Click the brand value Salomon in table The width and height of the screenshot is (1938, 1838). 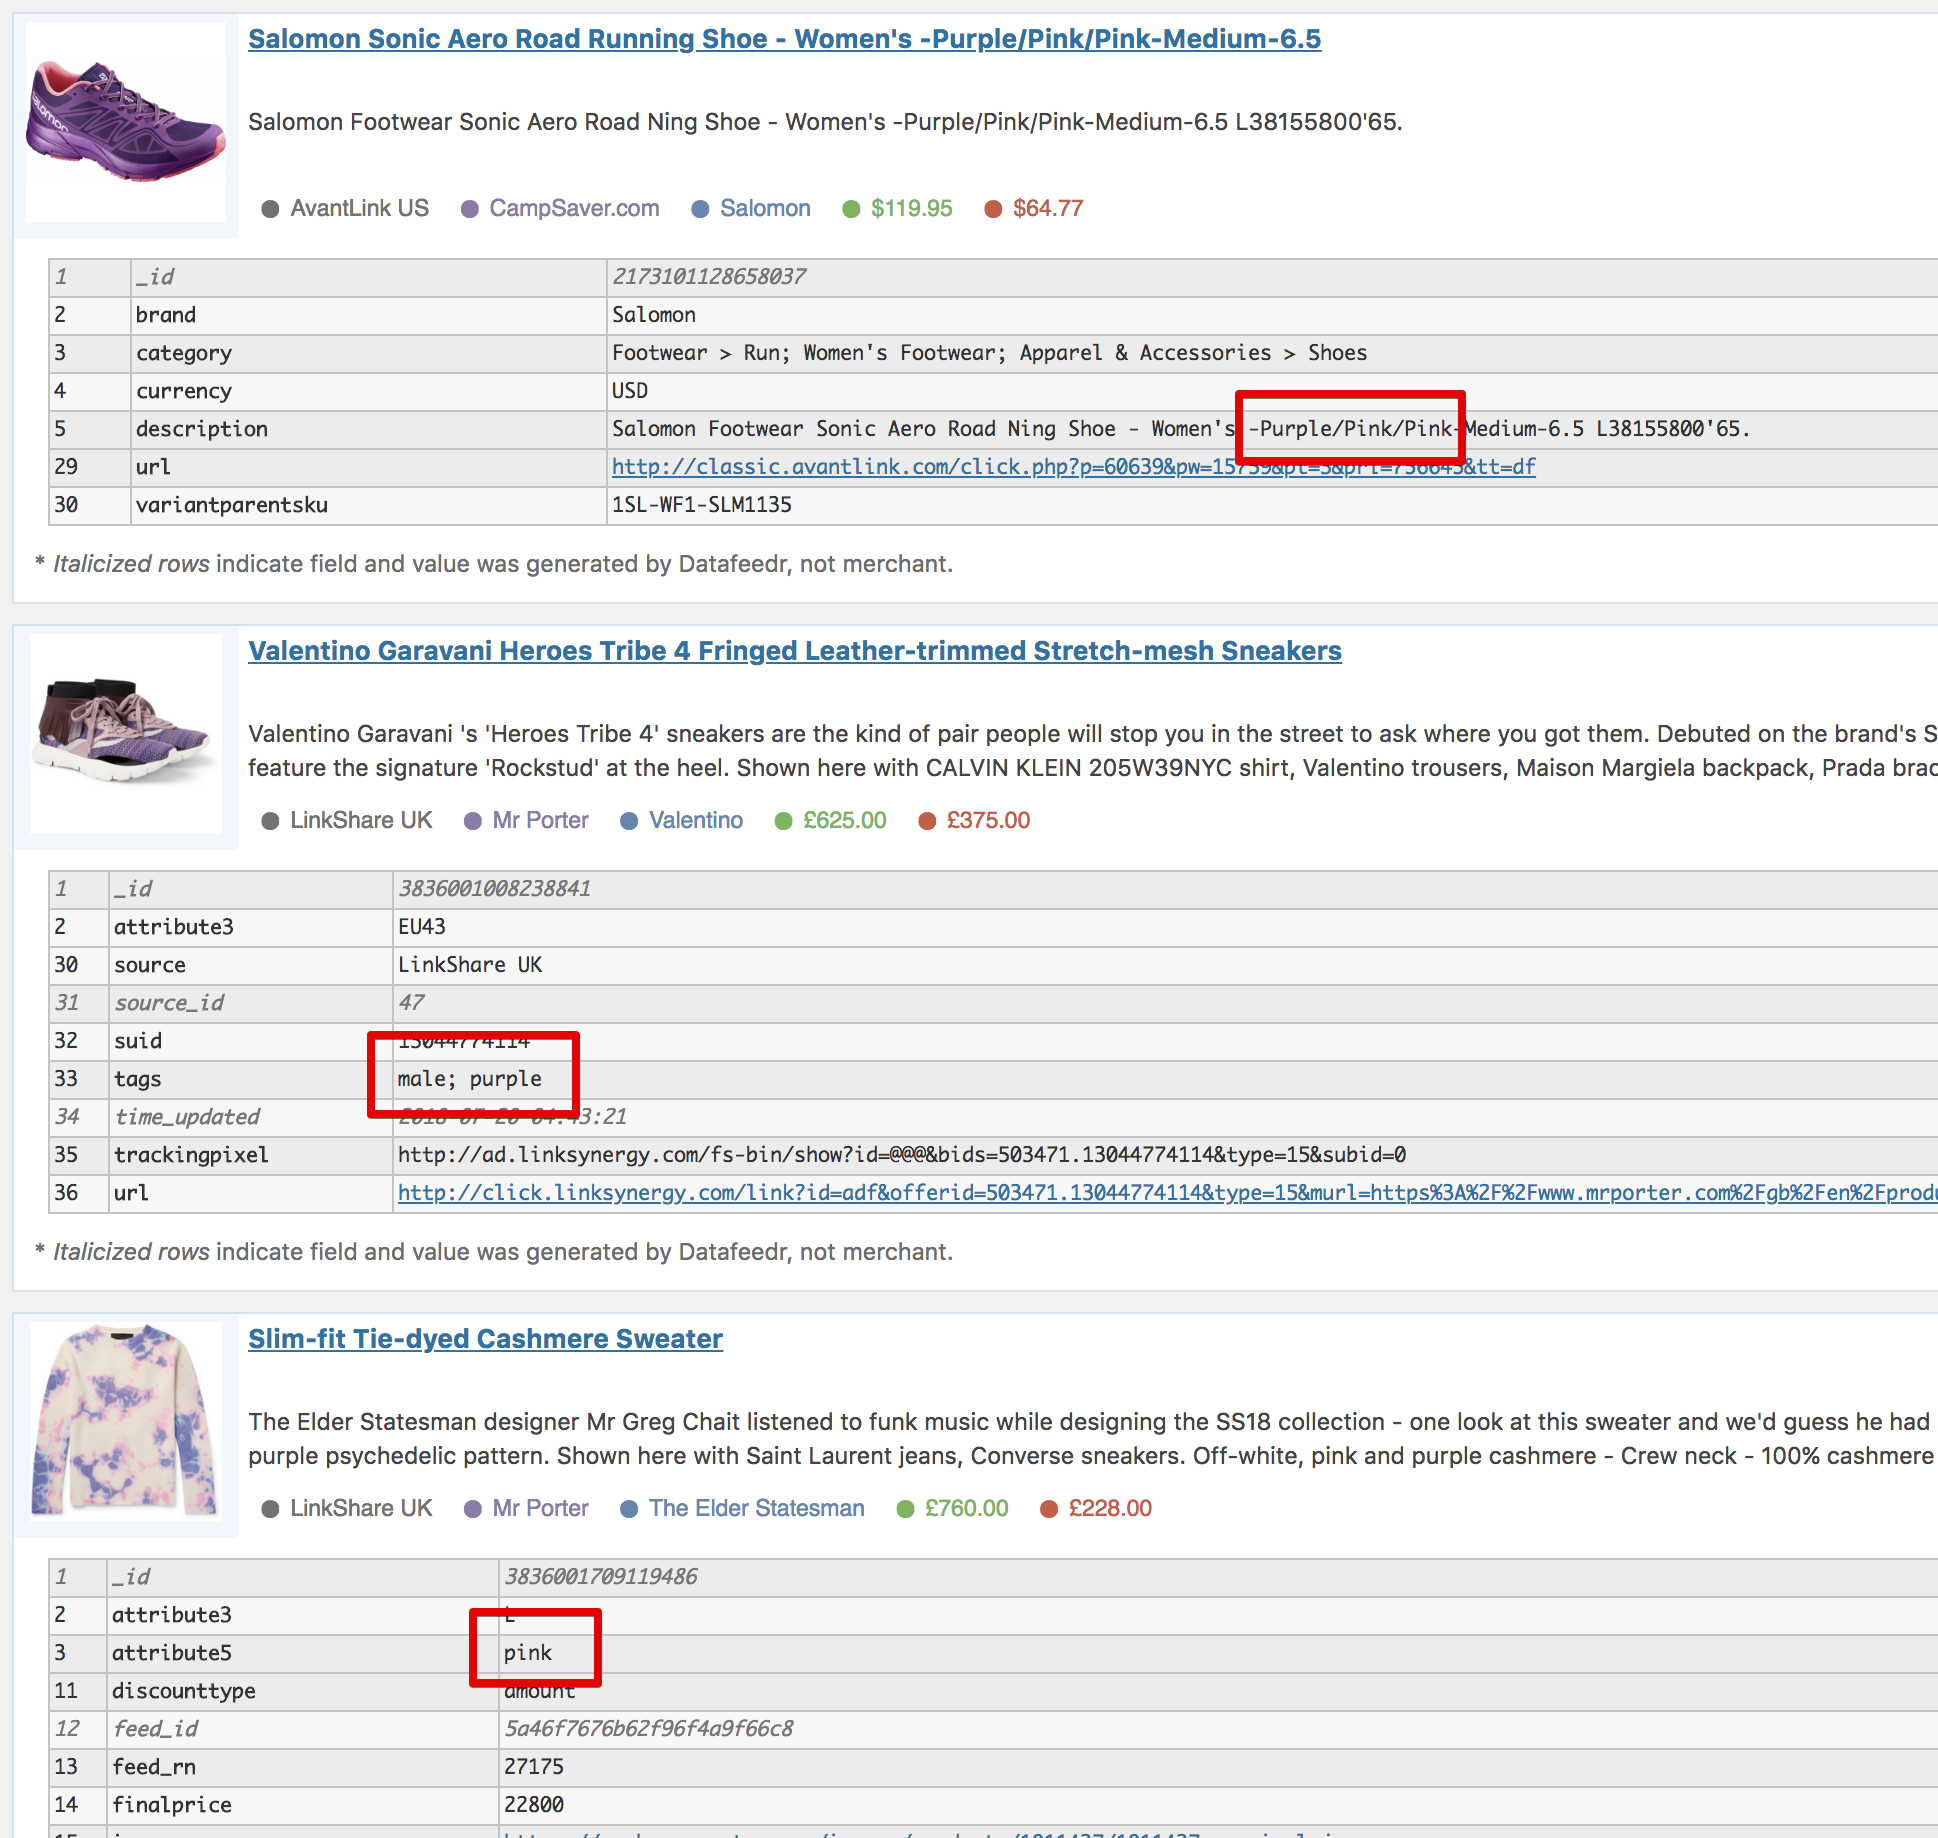coord(654,315)
